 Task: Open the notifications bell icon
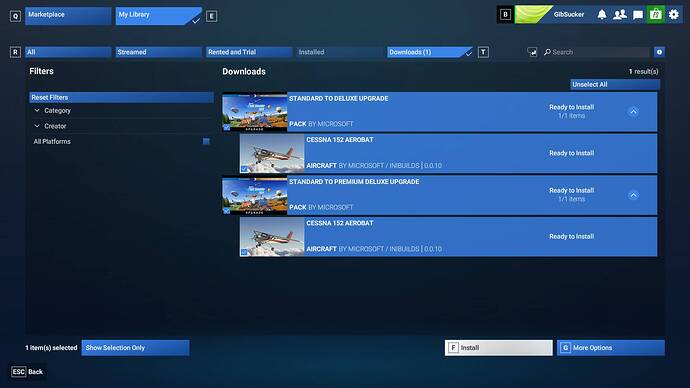click(x=602, y=15)
